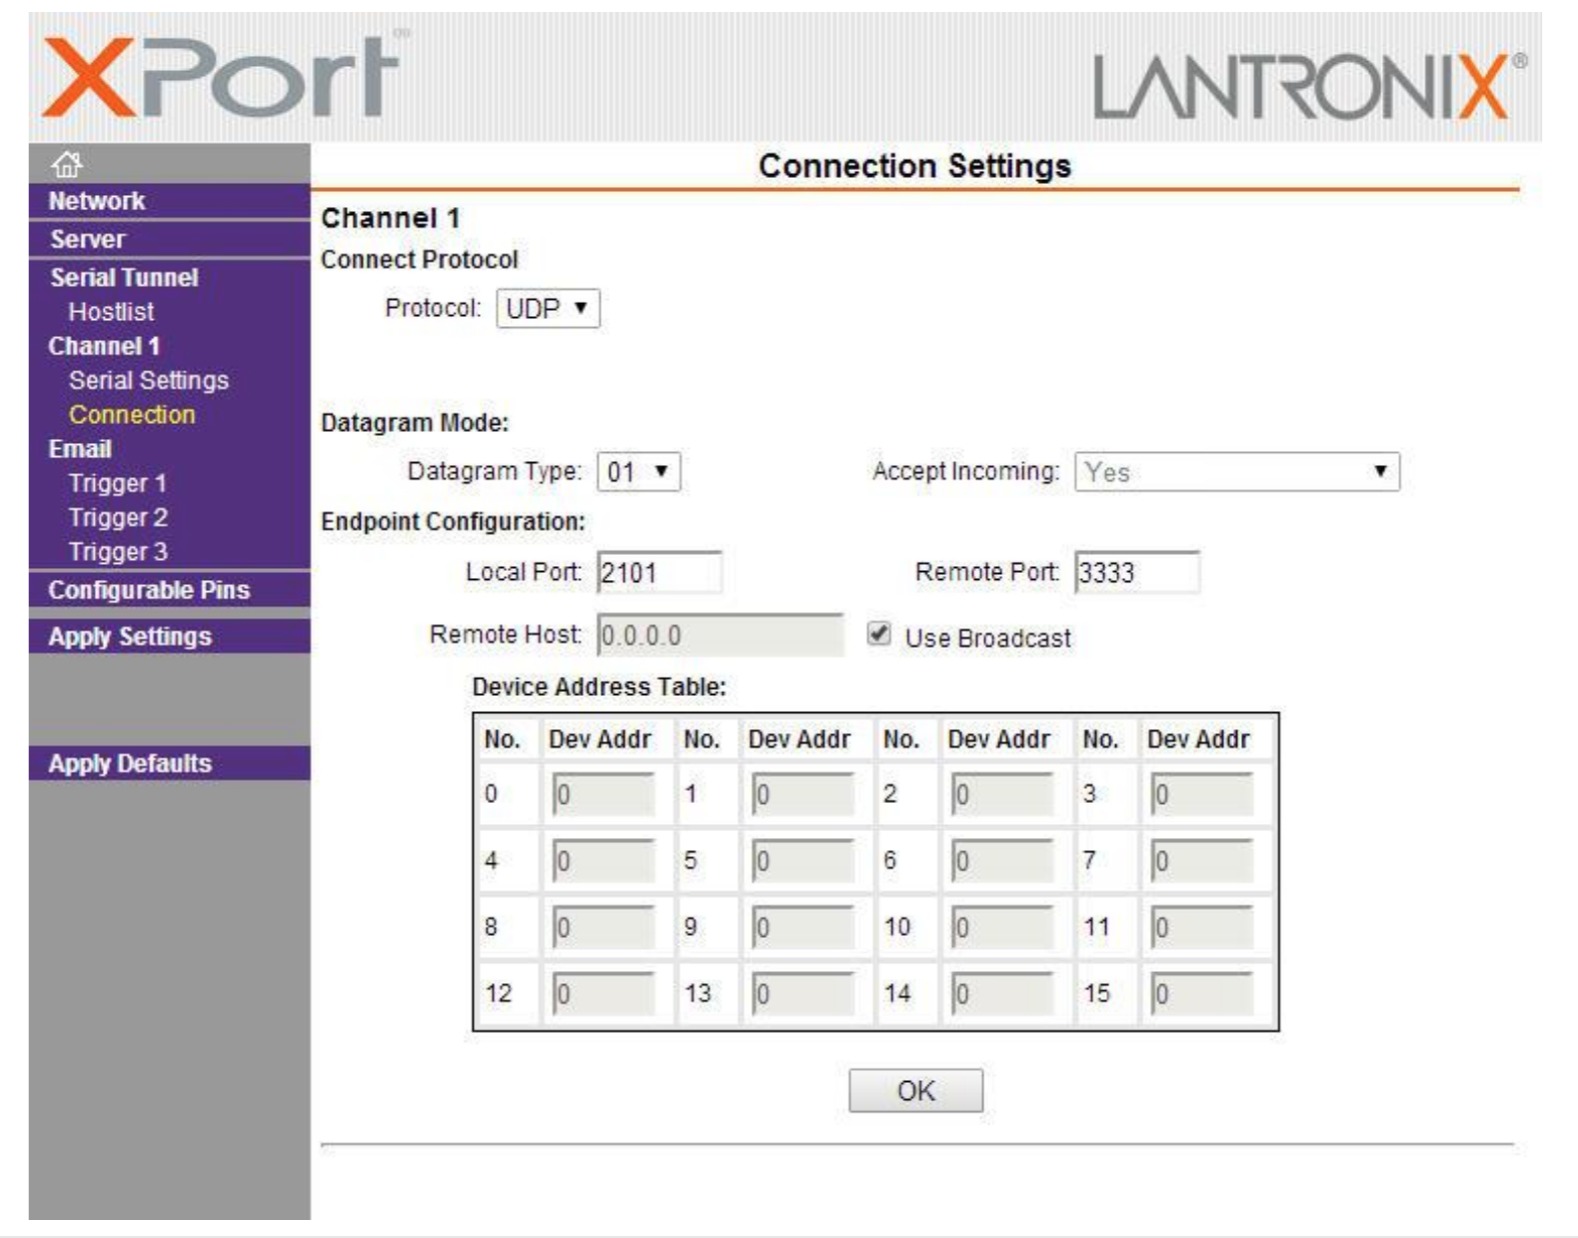Open the Connection page link
This screenshot has height=1238, width=1578.
[x=132, y=414]
